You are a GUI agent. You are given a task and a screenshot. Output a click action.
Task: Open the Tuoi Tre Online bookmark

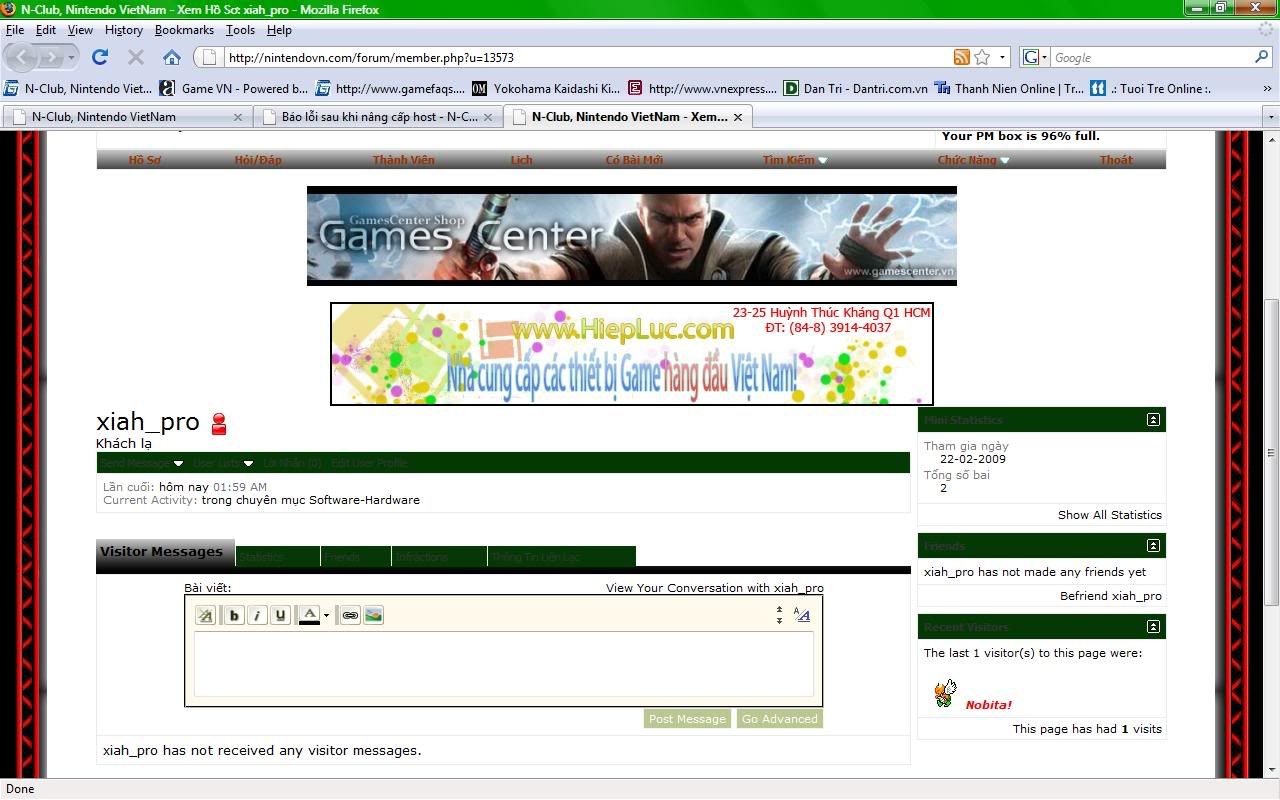pos(1151,88)
